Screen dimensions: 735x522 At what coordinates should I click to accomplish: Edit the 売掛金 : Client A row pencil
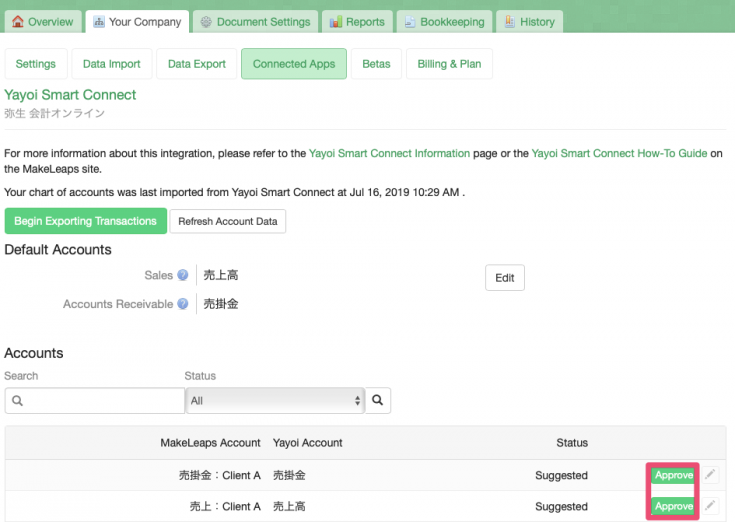(711, 475)
